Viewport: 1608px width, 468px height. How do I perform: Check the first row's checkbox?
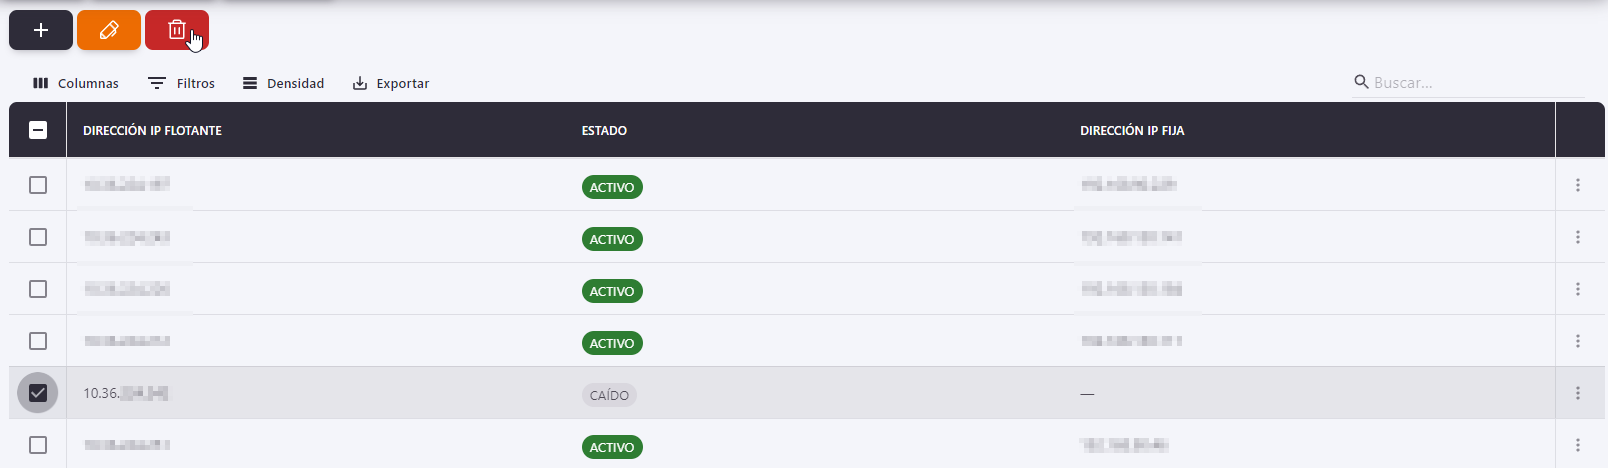coord(38,185)
